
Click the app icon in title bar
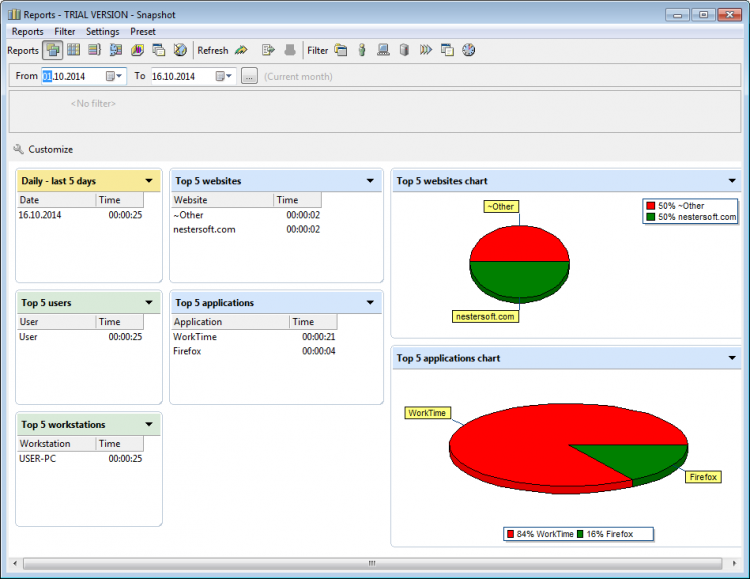click(14, 14)
